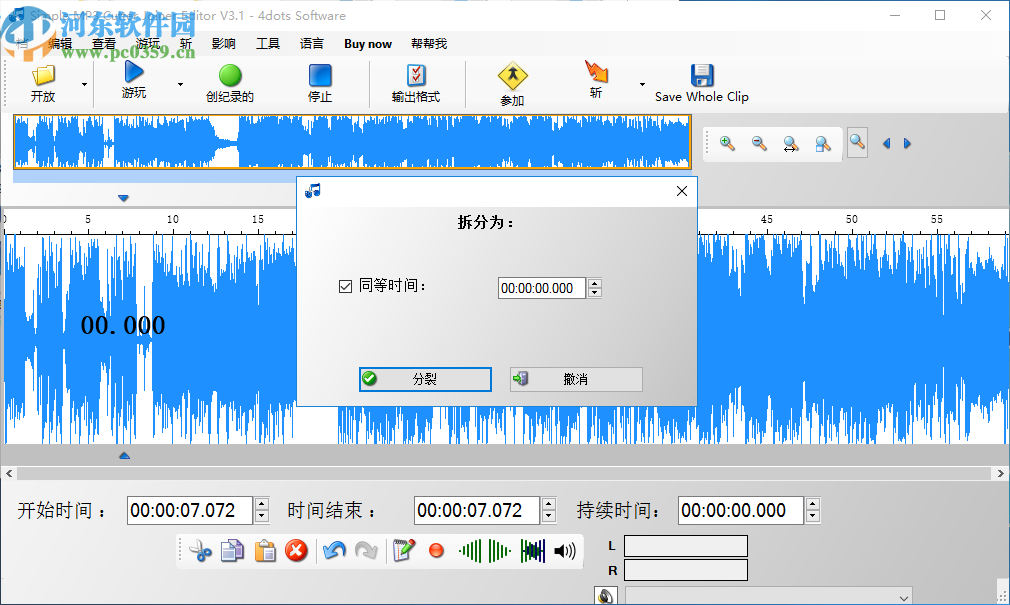
Task: Click the Undo arrow icon
Action: 335,550
